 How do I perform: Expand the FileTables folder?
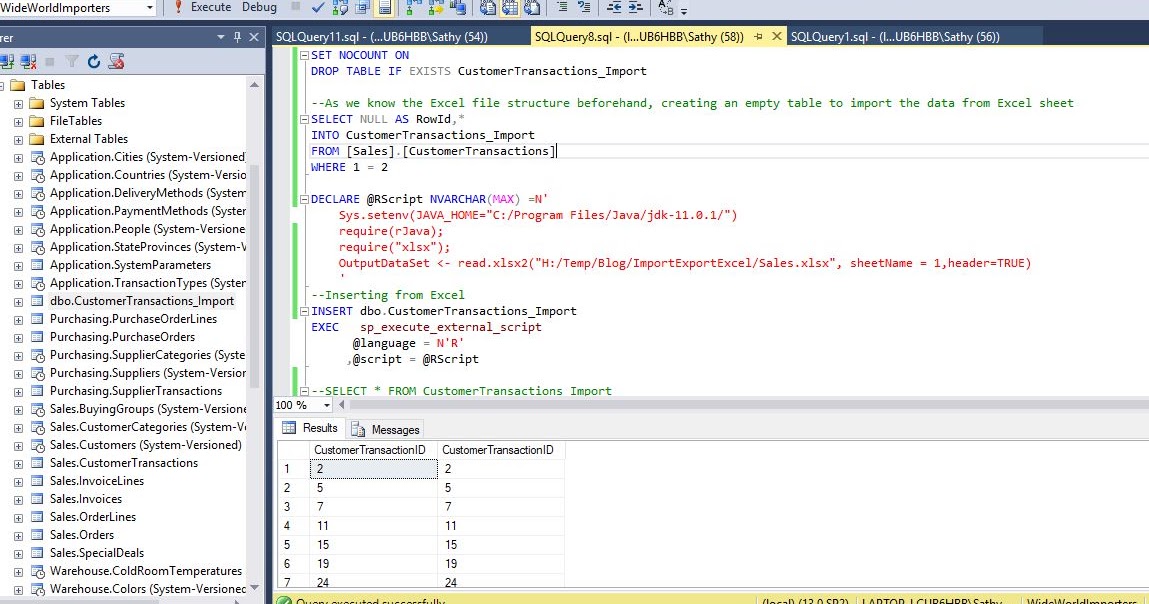[18, 122]
